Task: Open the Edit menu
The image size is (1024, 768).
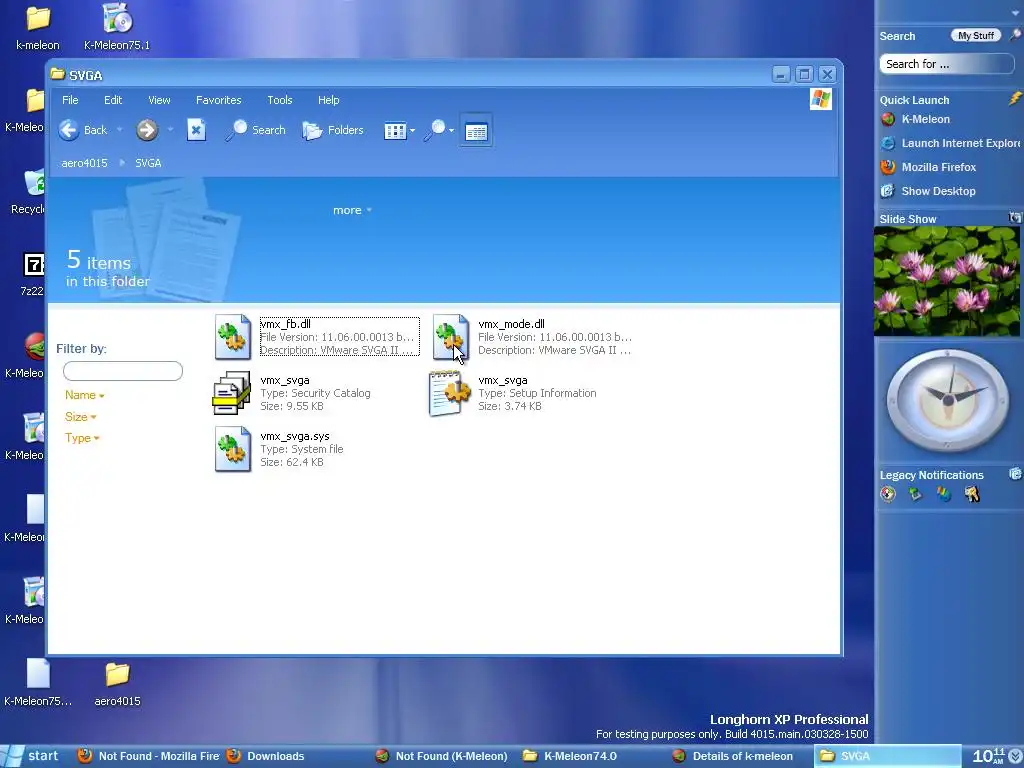Action: (x=113, y=100)
